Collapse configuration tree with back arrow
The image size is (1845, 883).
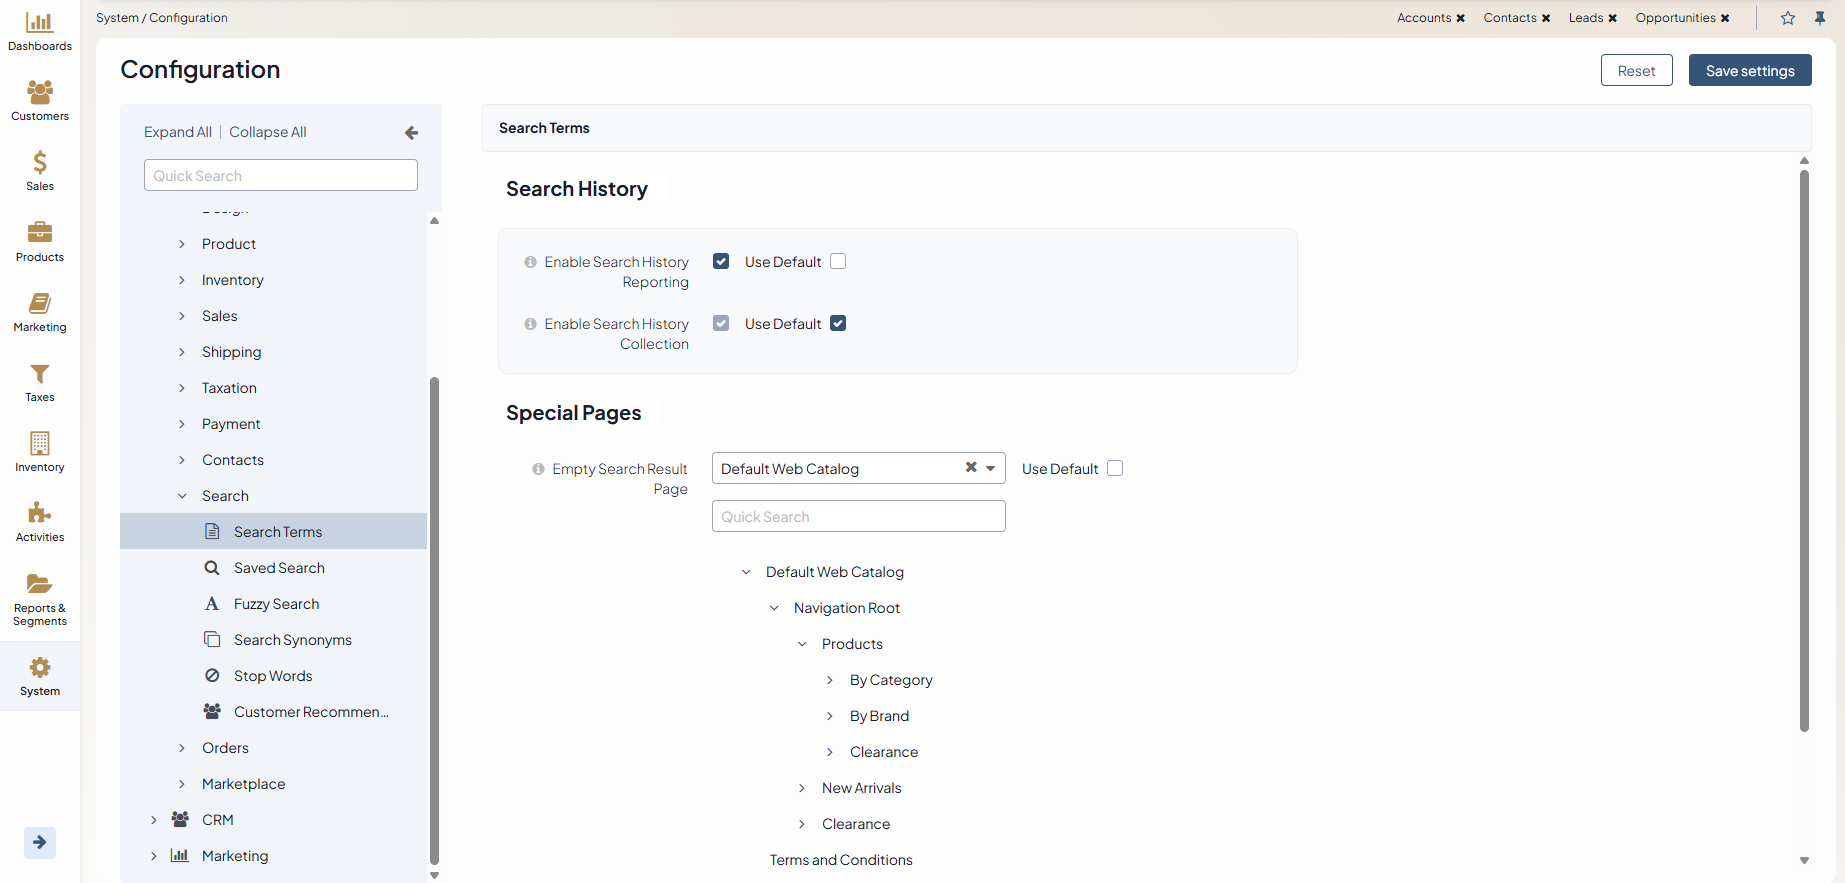click(x=411, y=133)
